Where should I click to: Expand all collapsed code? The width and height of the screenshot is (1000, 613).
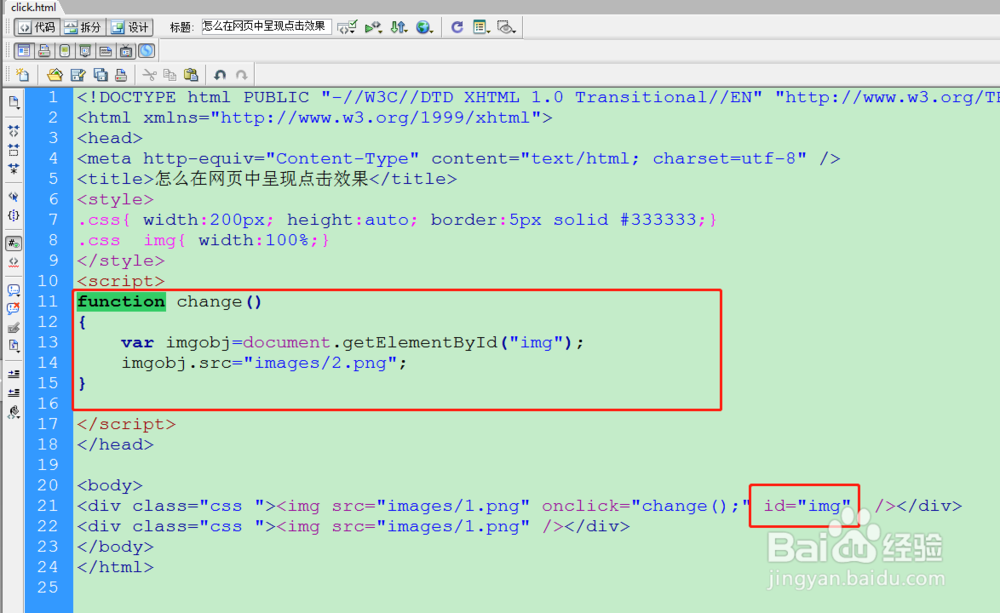pyautogui.click(x=13, y=169)
